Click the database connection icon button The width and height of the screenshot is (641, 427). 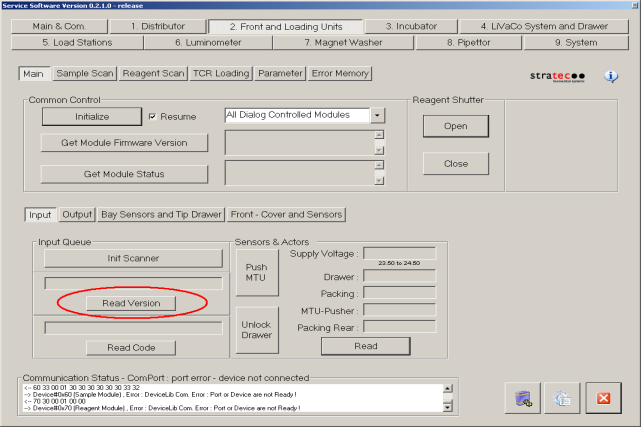pyautogui.click(x=522, y=396)
